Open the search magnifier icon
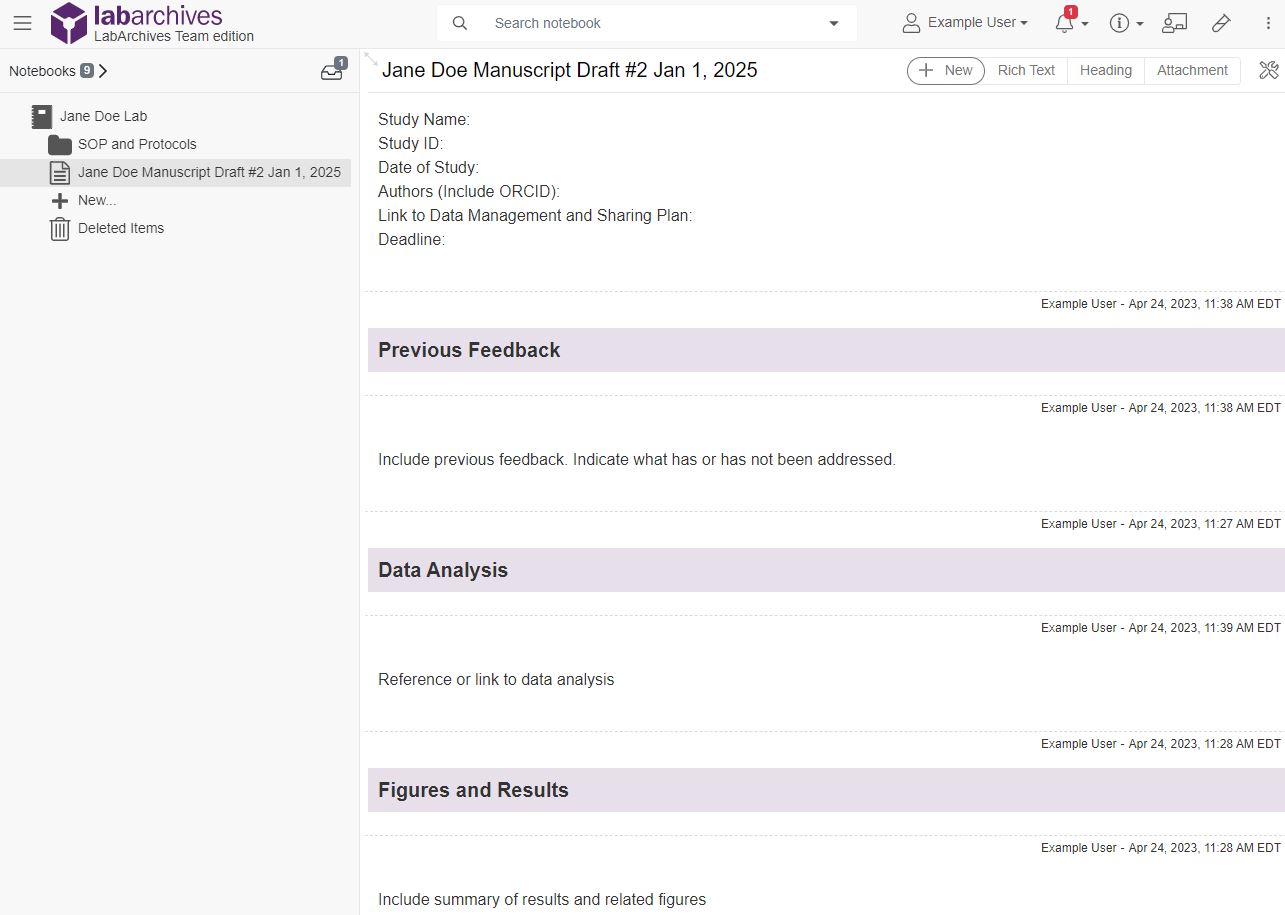This screenshot has width=1285, height=915. click(459, 22)
